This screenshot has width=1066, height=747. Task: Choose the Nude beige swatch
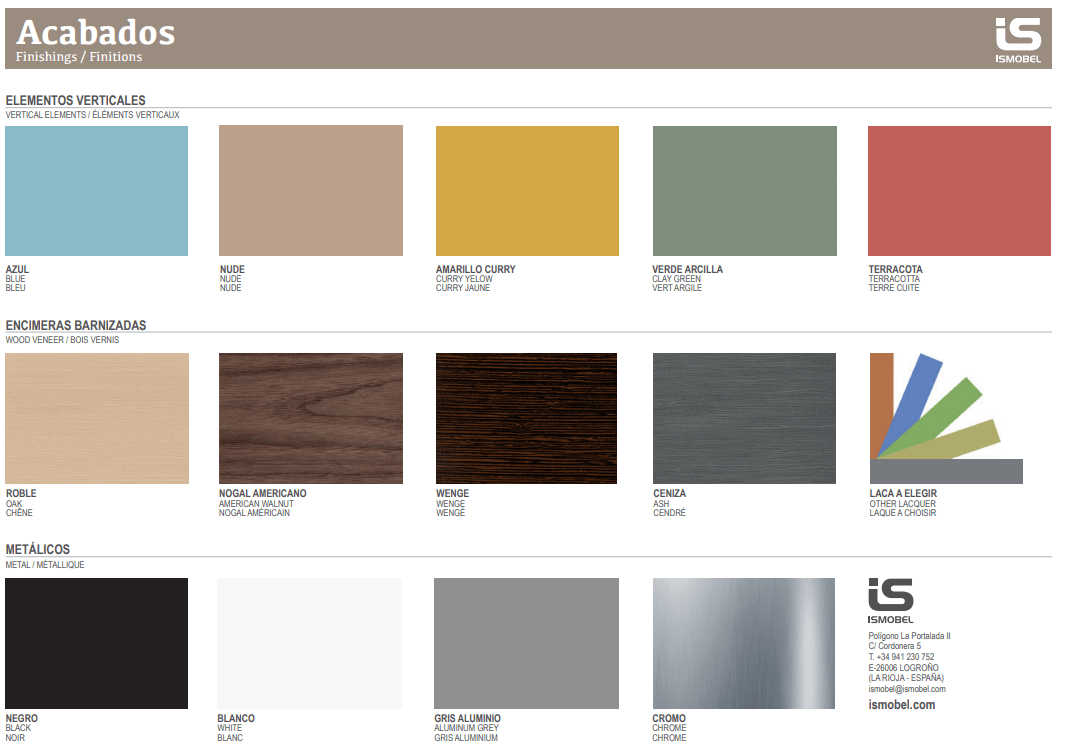pos(311,190)
